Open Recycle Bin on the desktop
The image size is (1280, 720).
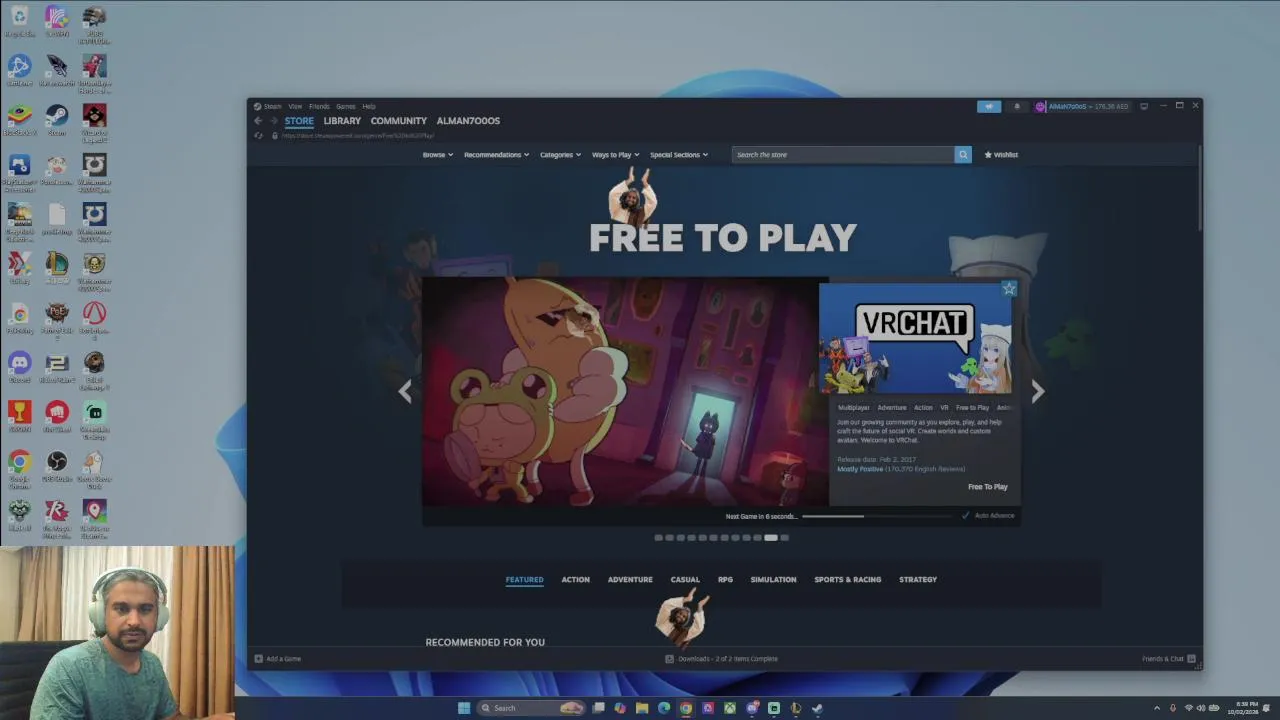[19, 21]
